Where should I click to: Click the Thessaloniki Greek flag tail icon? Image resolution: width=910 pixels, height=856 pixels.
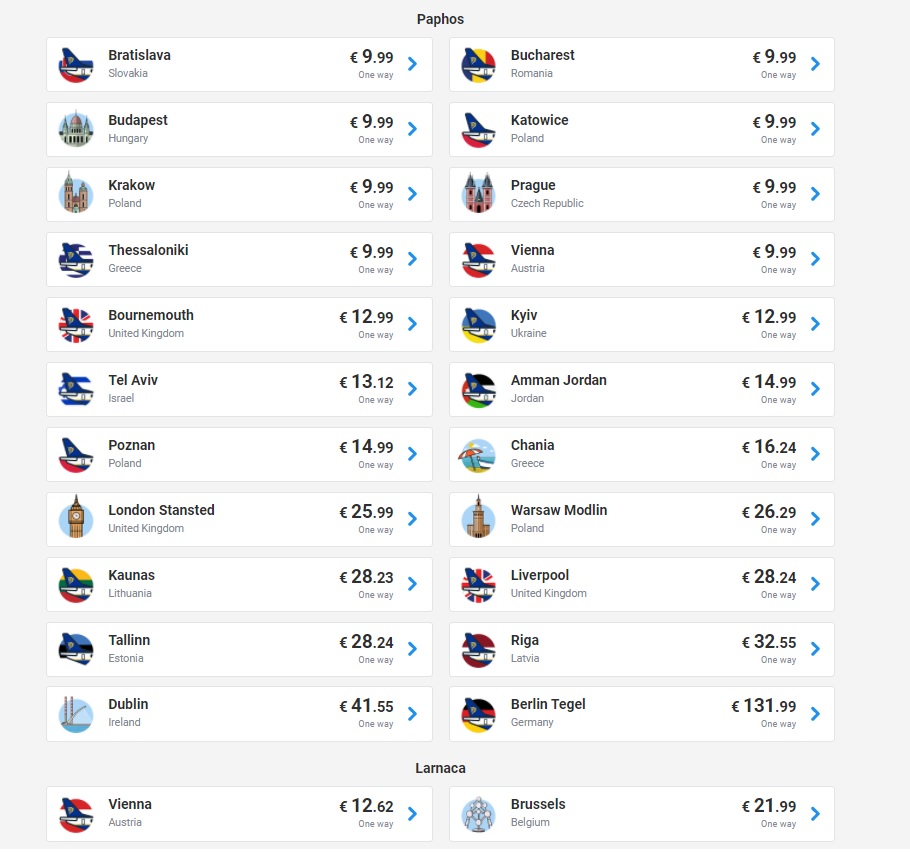[x=76, y=260]
